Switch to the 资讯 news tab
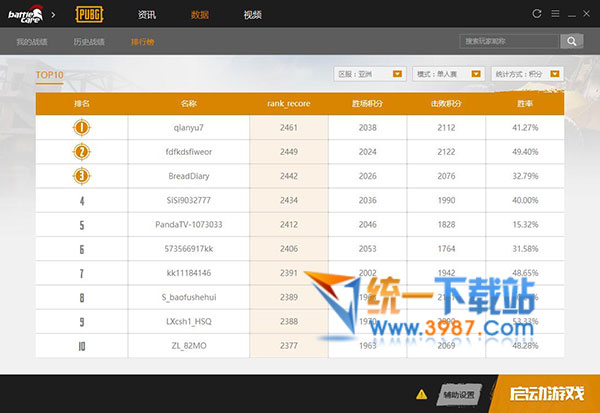Viewport: 600px width, 413px height. point(147,15)
